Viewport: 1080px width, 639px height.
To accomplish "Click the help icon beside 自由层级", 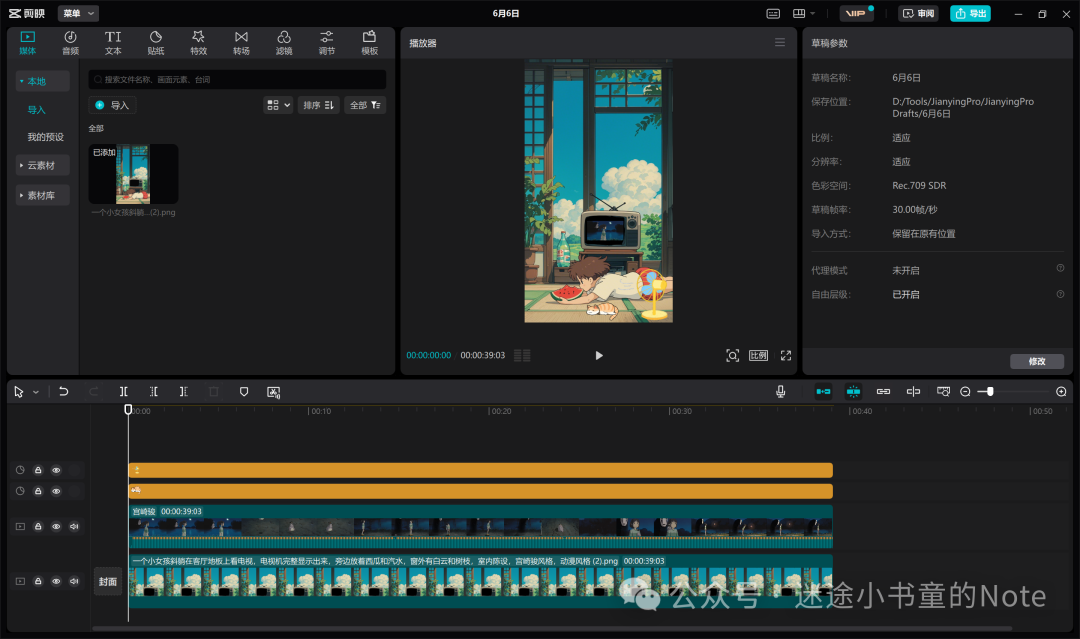I will click(x=1060, y=294).
